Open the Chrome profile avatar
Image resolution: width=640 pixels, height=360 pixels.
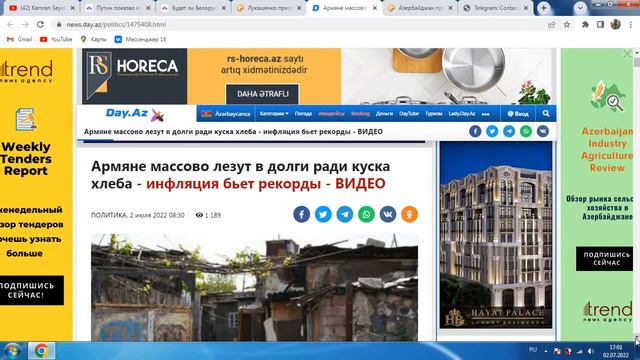tap(616, 24)
